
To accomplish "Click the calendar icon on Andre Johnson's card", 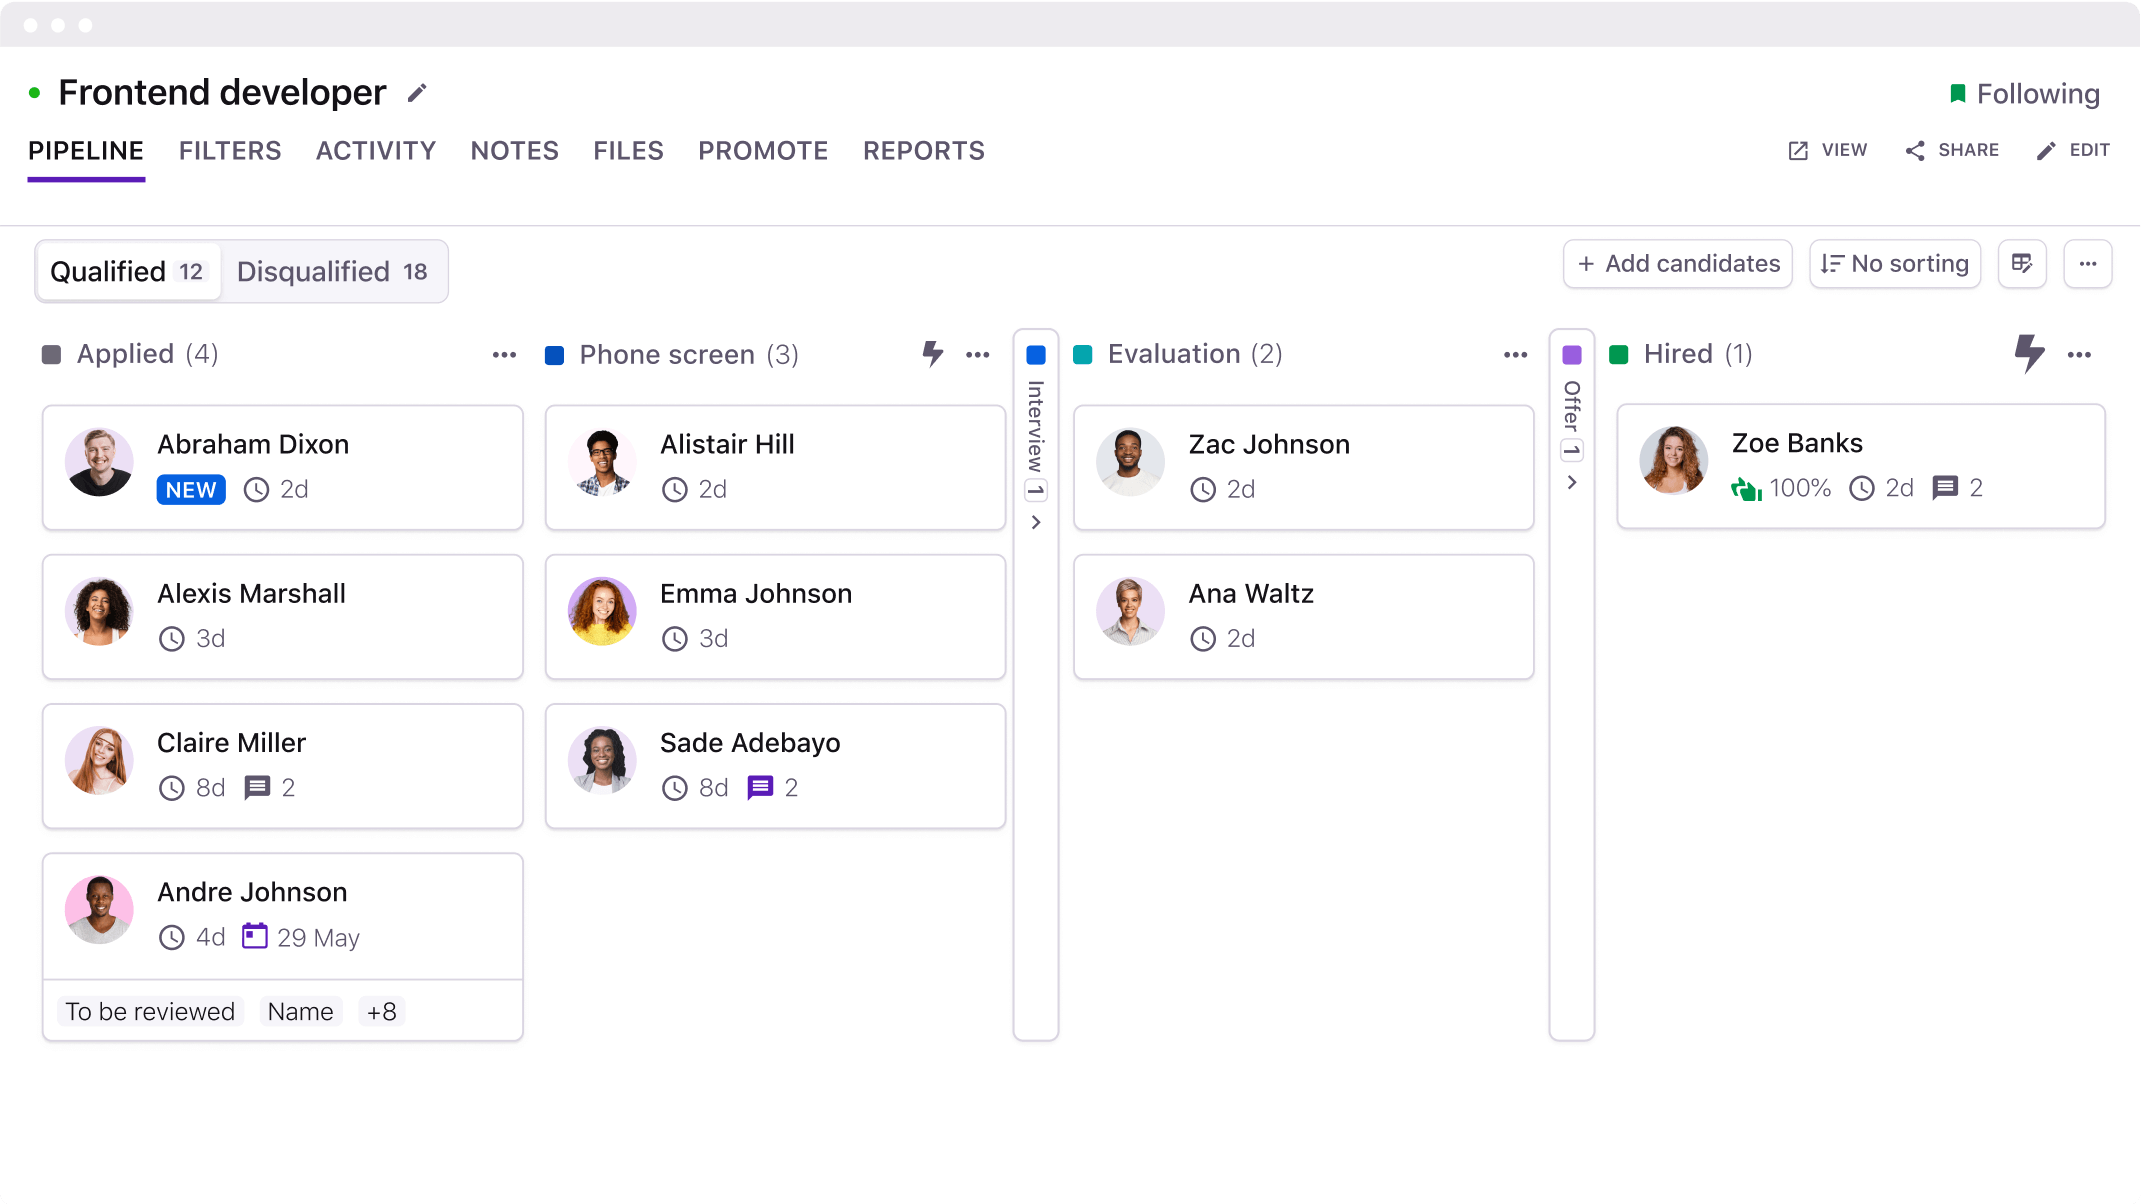I will point(256,936).
